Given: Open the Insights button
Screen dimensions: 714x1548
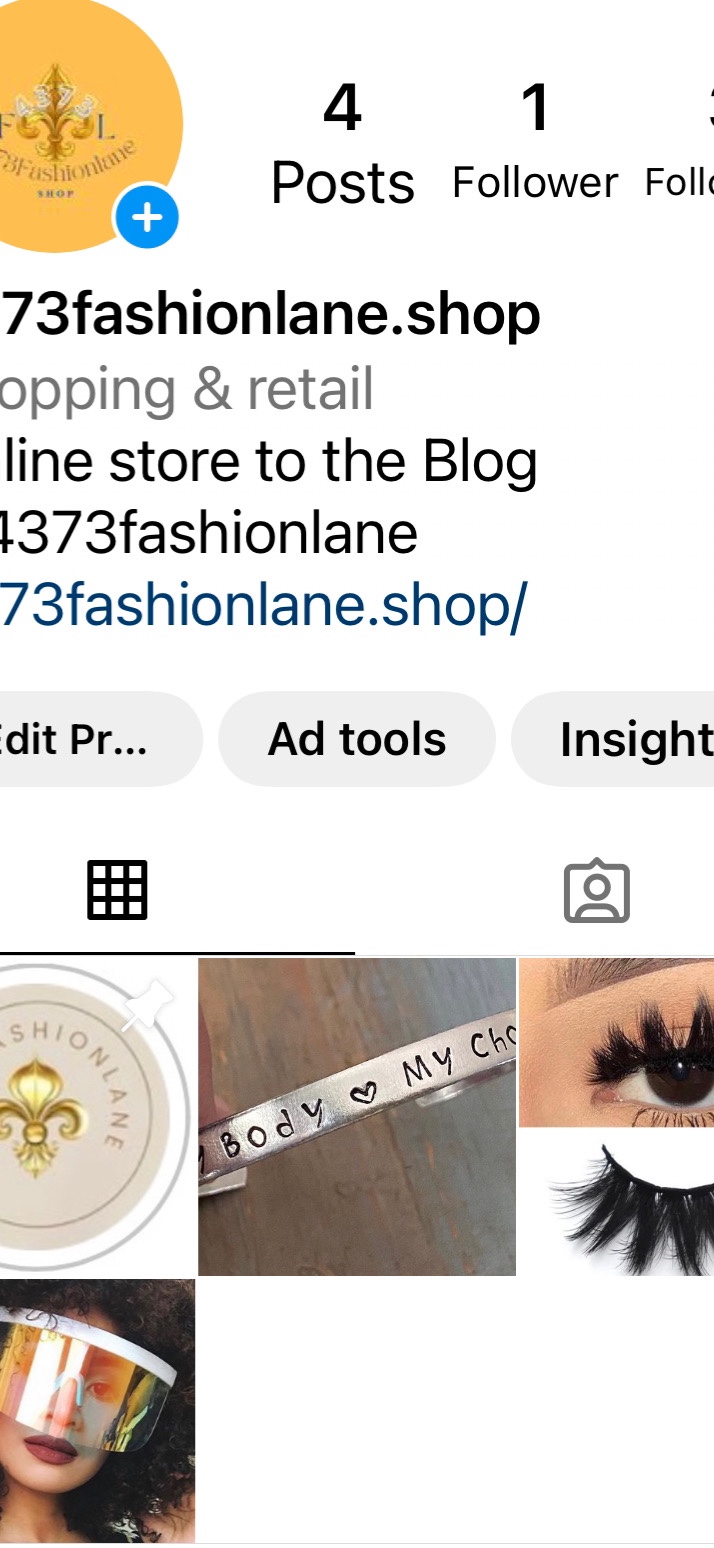Looking at the screenshot, I should pyautogui.click(x=613, y=739).
